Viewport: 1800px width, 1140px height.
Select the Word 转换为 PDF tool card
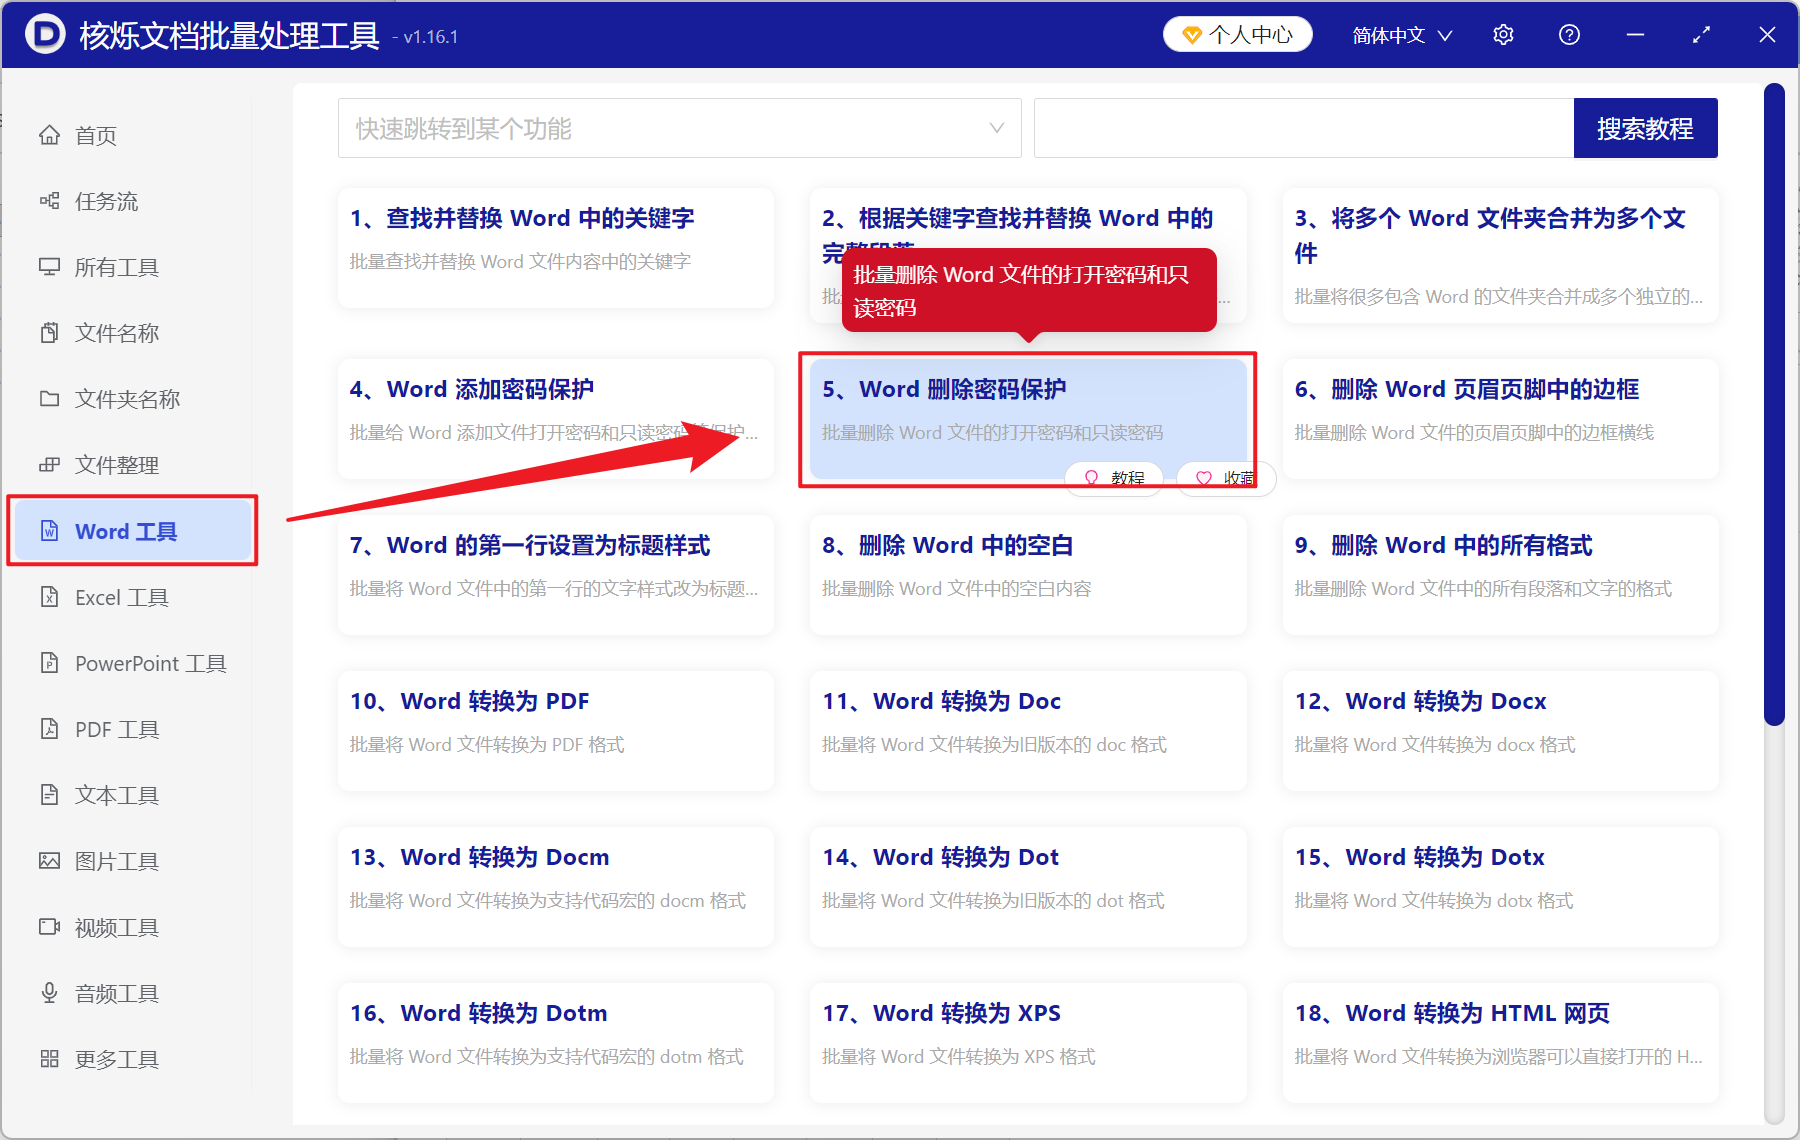555,730
